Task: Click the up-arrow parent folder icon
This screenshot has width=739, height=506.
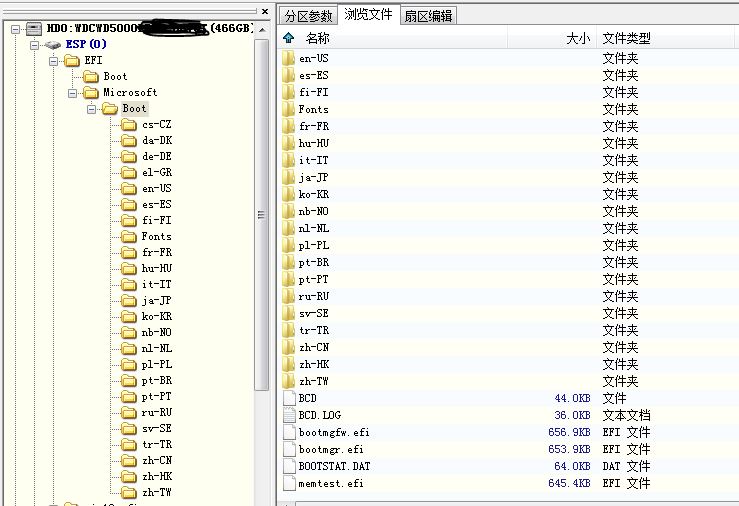Action: [x=288, y=38]
